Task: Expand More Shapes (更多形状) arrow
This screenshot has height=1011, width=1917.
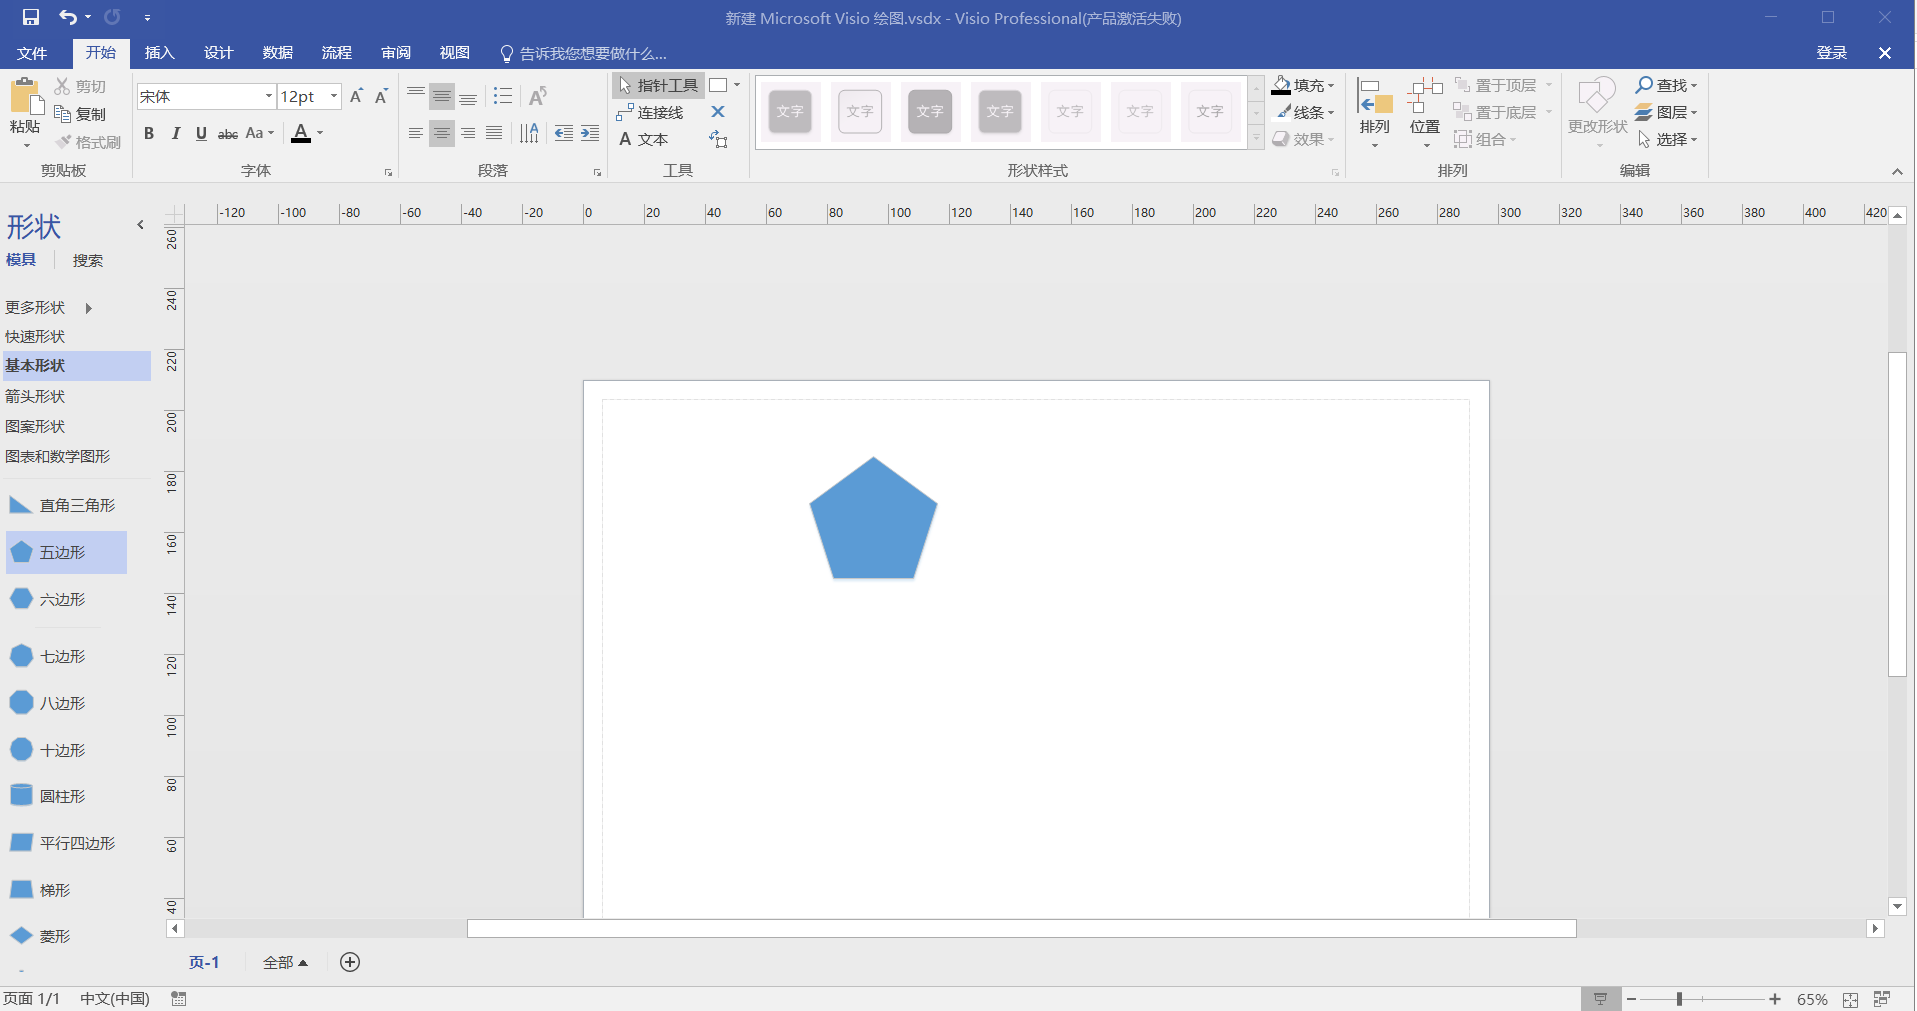Action: (x=89, y=308)
